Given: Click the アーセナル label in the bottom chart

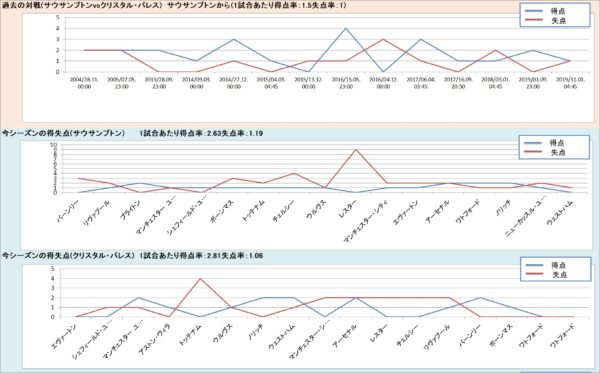Looking at the screenshot, I should (344, 336).
